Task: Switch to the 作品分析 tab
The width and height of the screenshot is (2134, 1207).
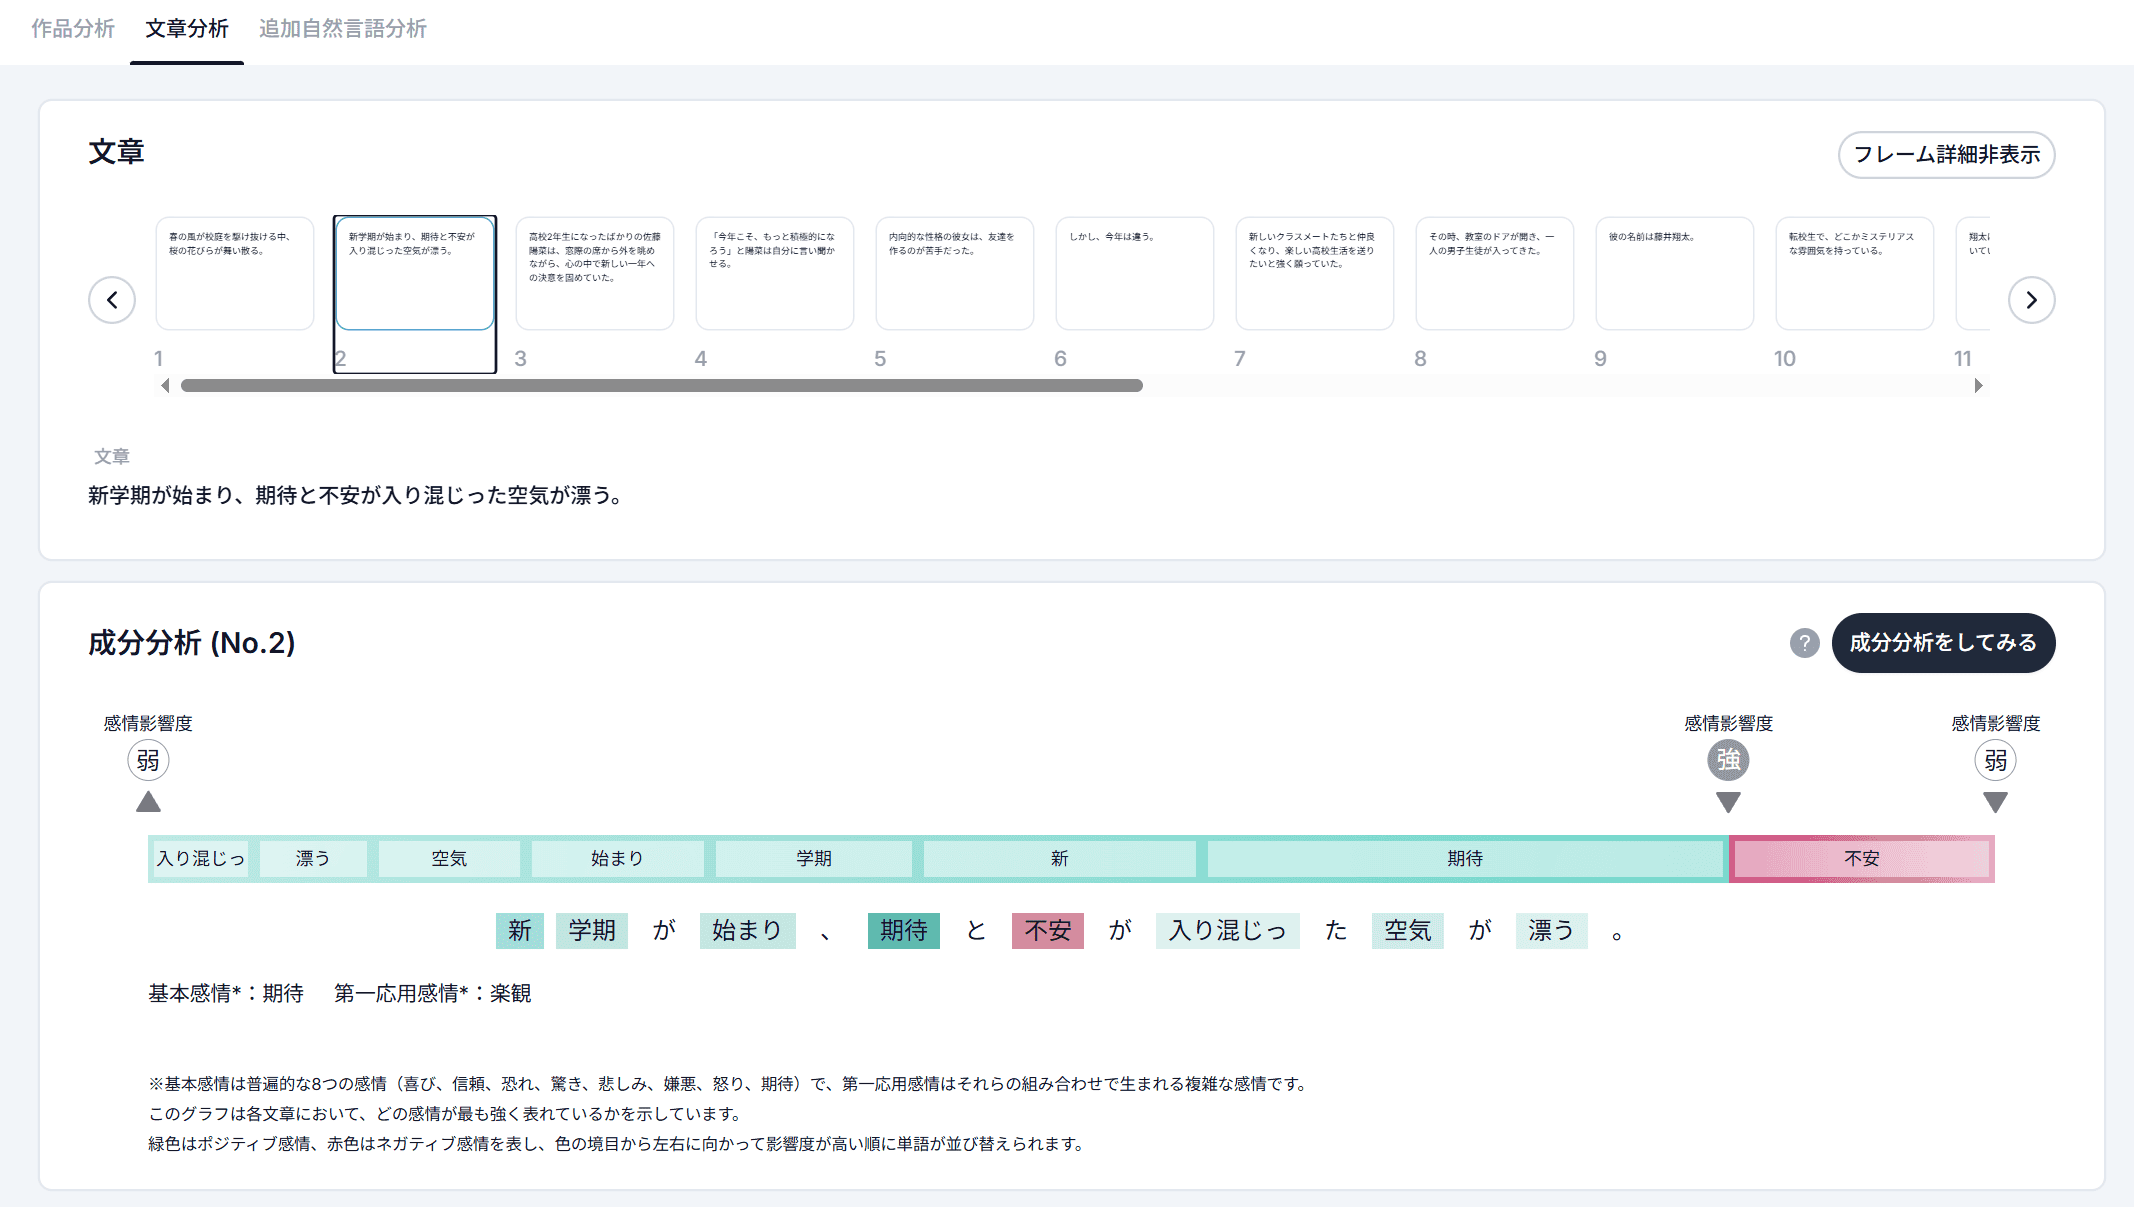Action: 73,29
